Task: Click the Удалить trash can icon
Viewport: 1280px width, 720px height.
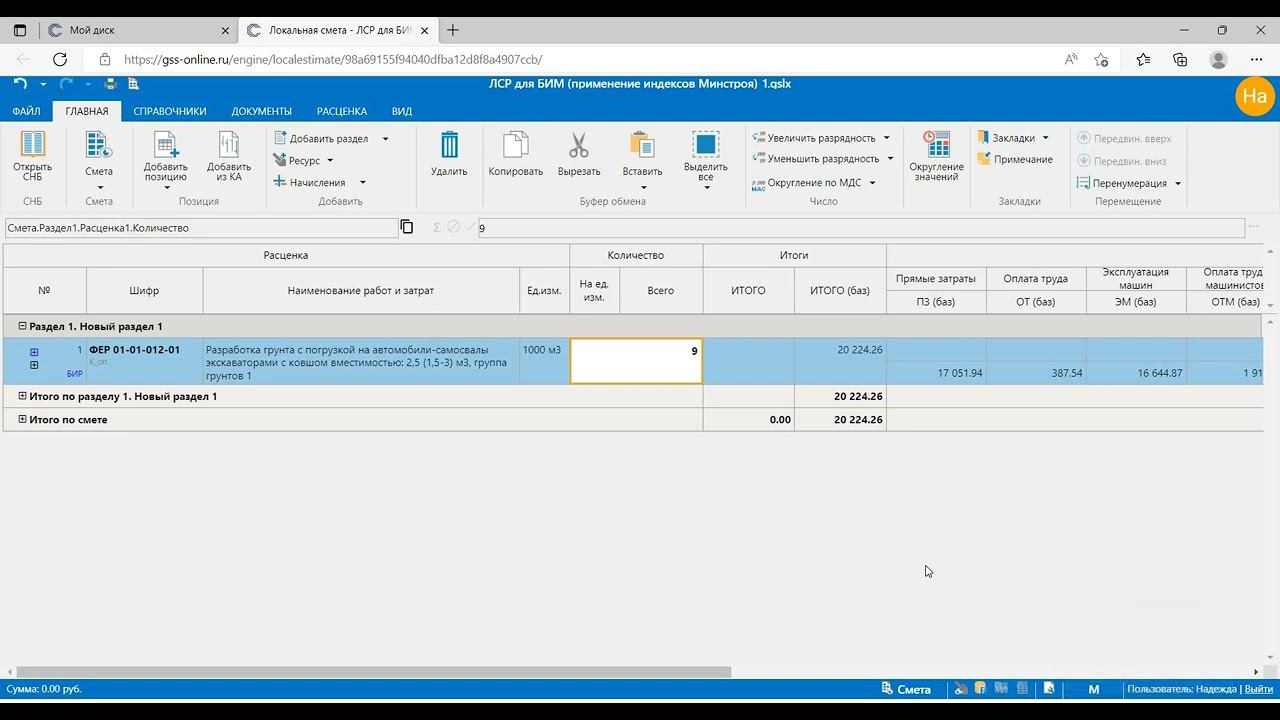Action: coord(449,145)
